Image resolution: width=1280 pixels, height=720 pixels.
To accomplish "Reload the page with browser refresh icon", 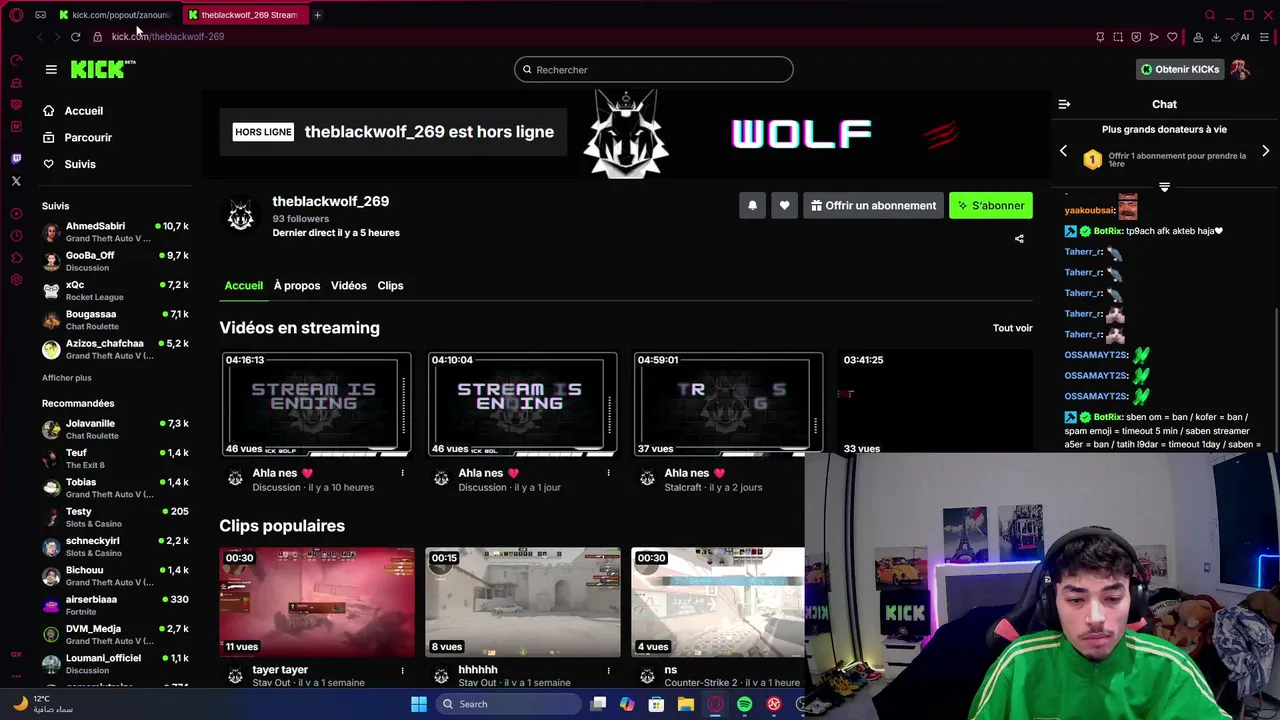I will [75, 37].
